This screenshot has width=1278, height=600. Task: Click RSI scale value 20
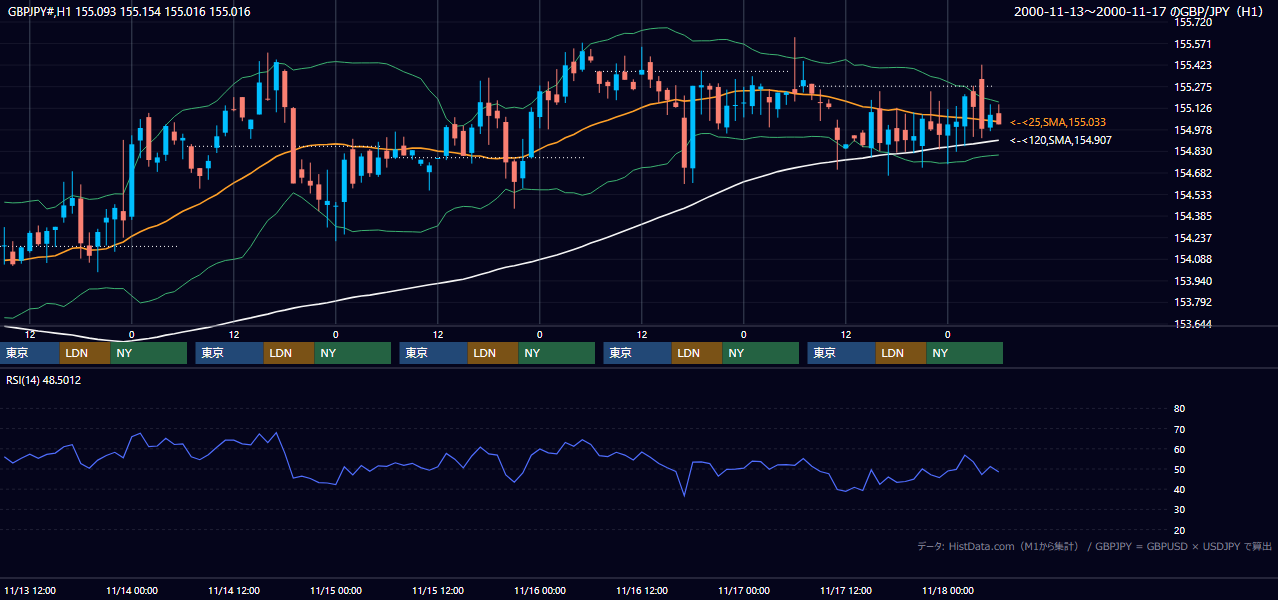1179,530
